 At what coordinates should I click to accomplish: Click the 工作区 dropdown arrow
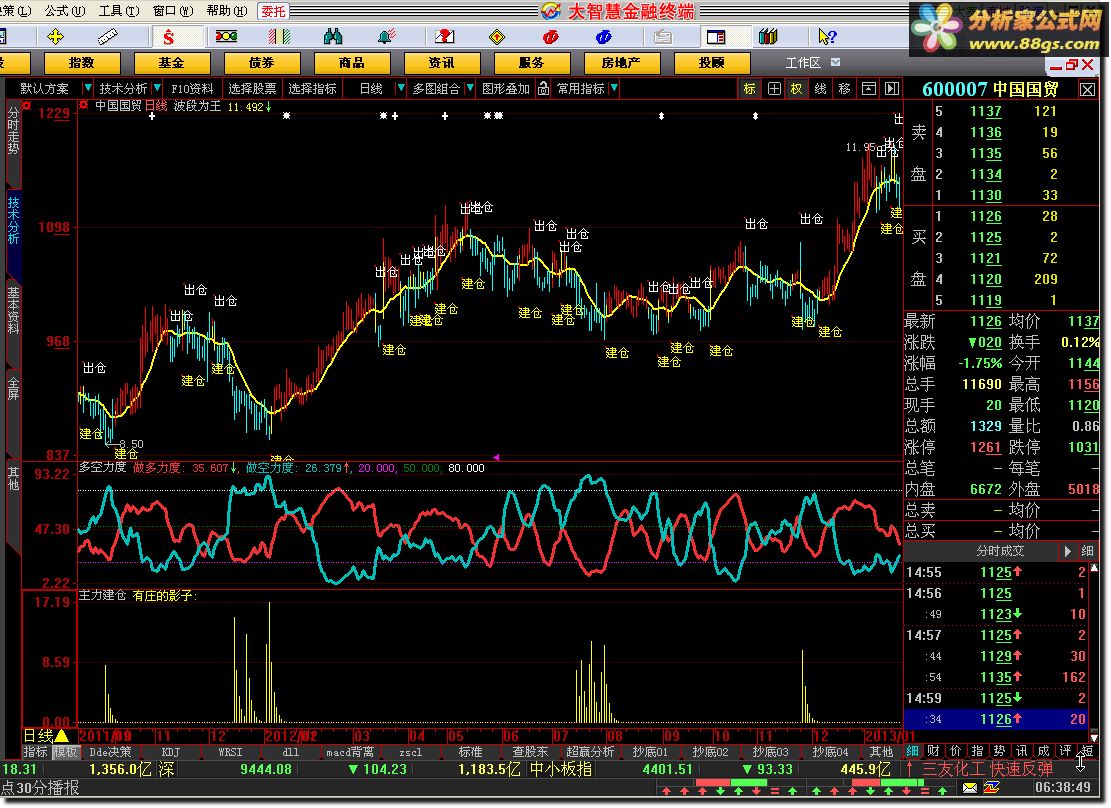(x=835, y=62)
